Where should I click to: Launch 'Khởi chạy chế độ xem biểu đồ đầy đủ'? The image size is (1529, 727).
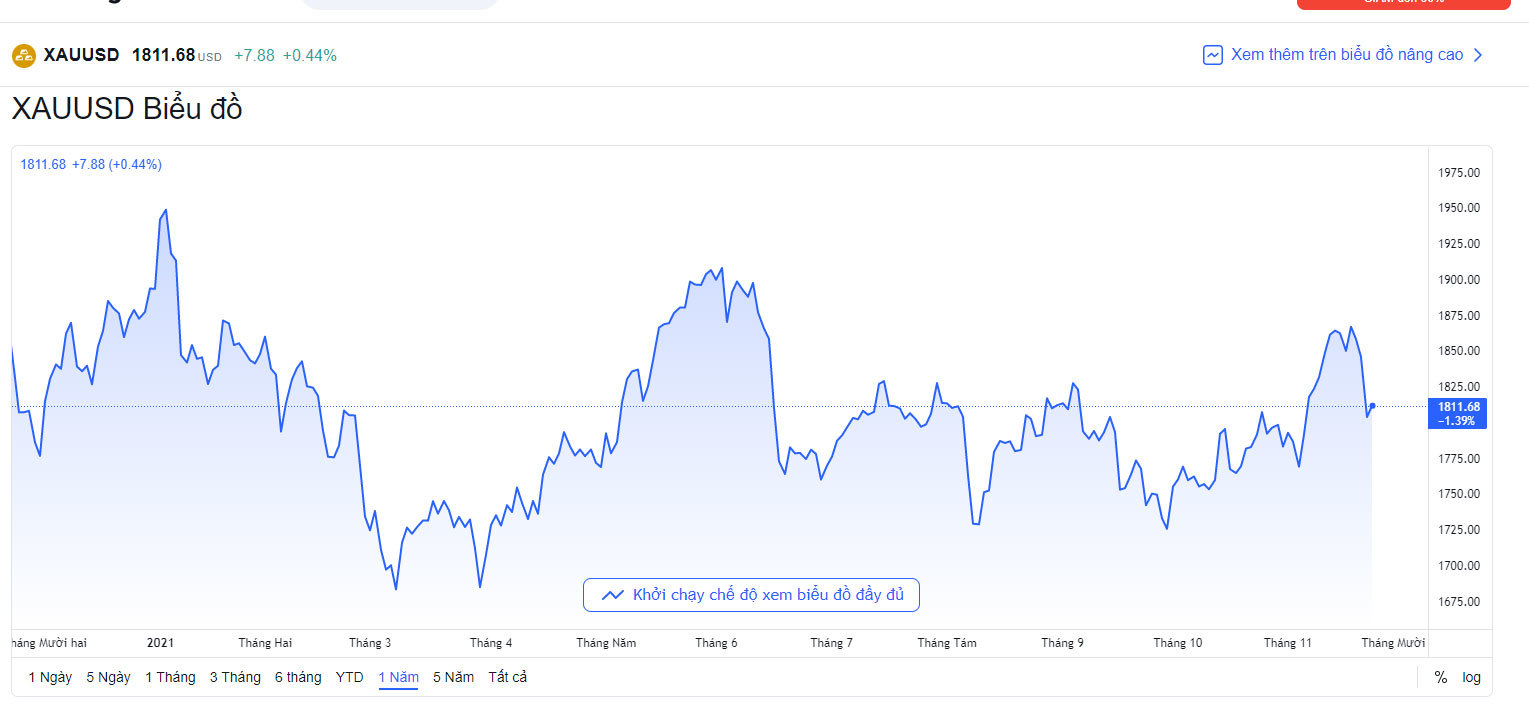click(751, 595)
